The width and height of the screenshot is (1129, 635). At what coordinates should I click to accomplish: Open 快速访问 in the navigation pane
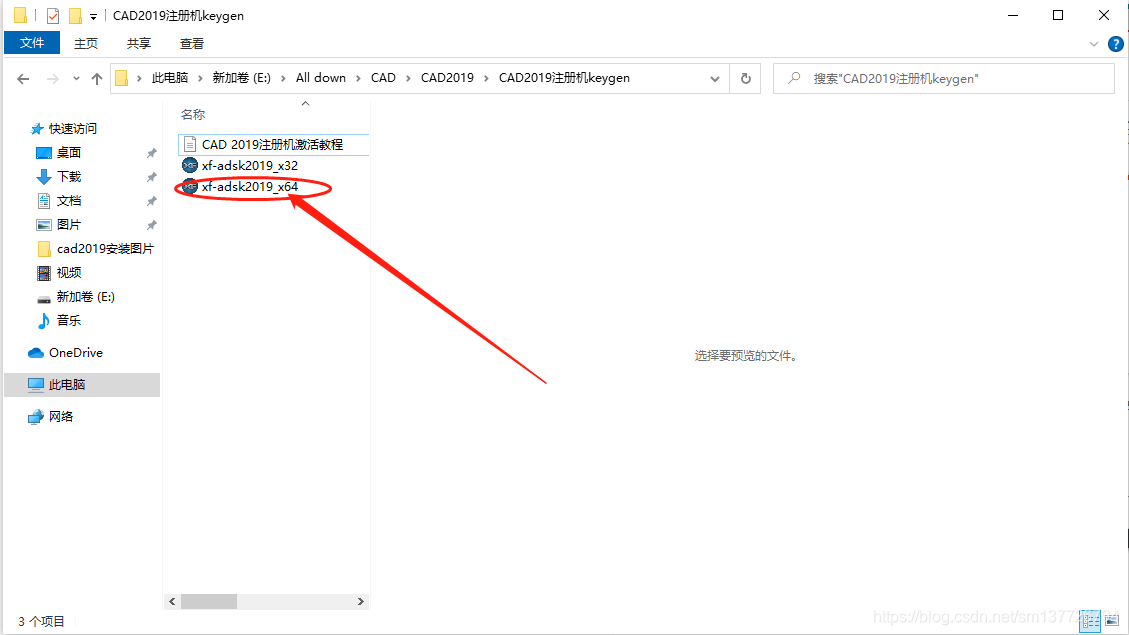point(73,129)
